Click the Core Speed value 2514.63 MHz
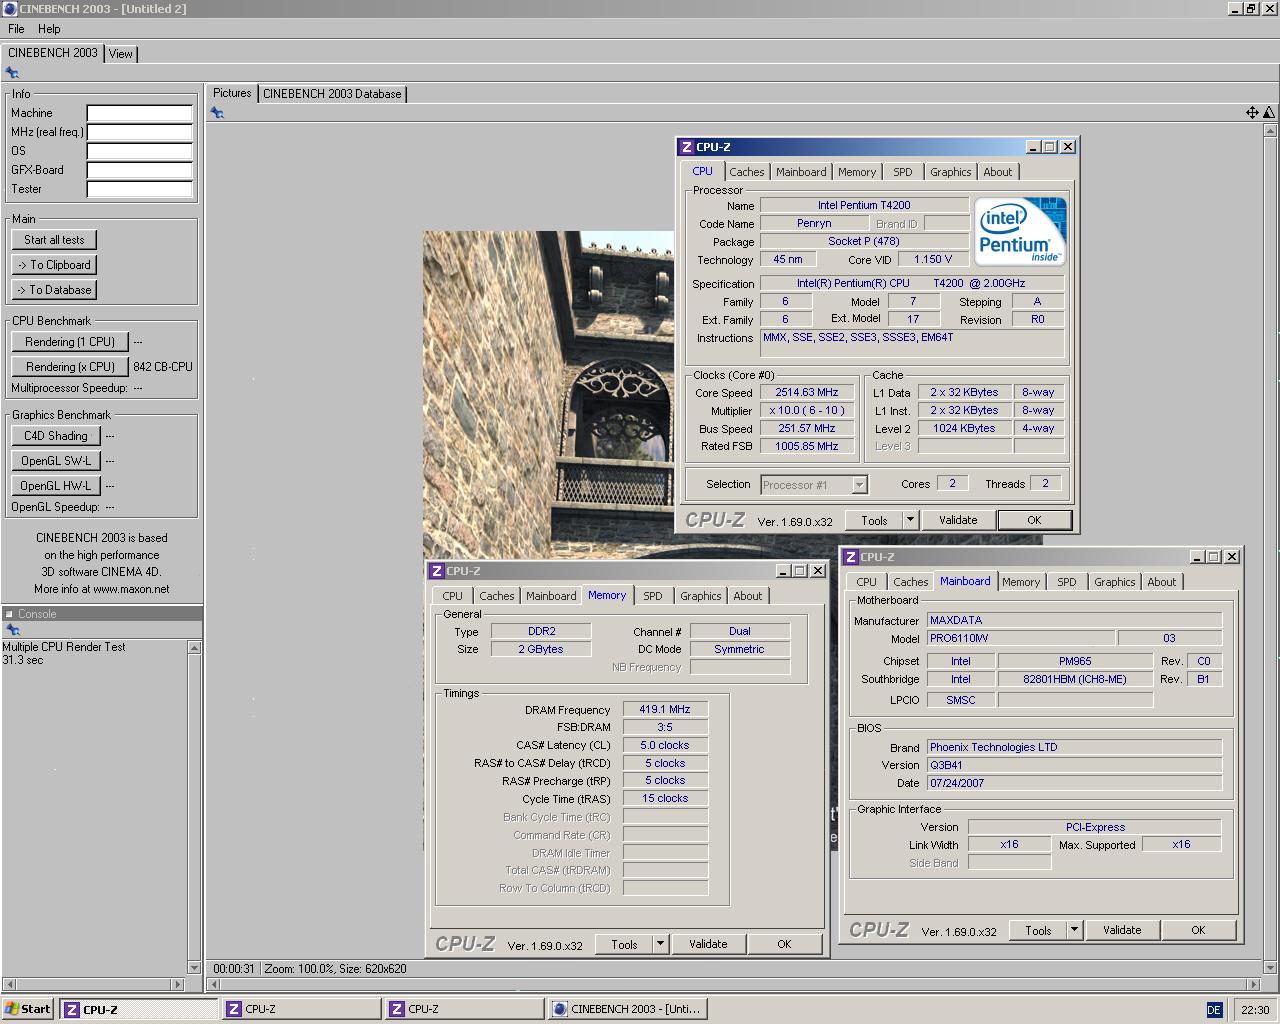 (x=807, y=392)
